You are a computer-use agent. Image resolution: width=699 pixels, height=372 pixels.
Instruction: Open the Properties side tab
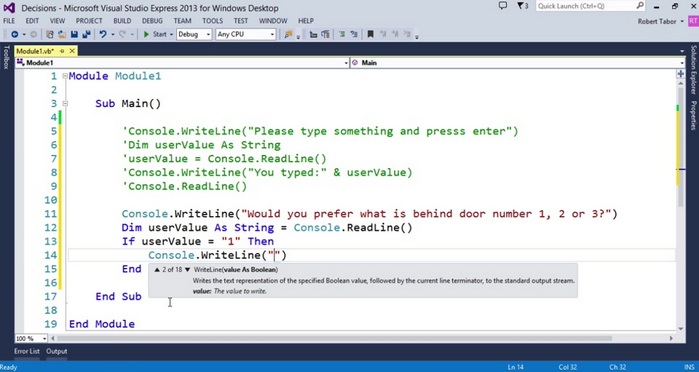693,115
